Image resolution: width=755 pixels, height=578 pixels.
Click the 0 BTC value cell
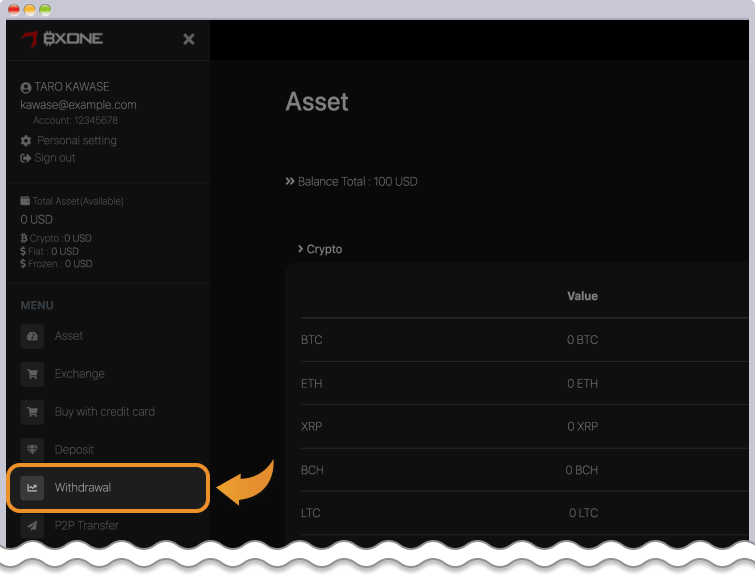coord(583,340)
